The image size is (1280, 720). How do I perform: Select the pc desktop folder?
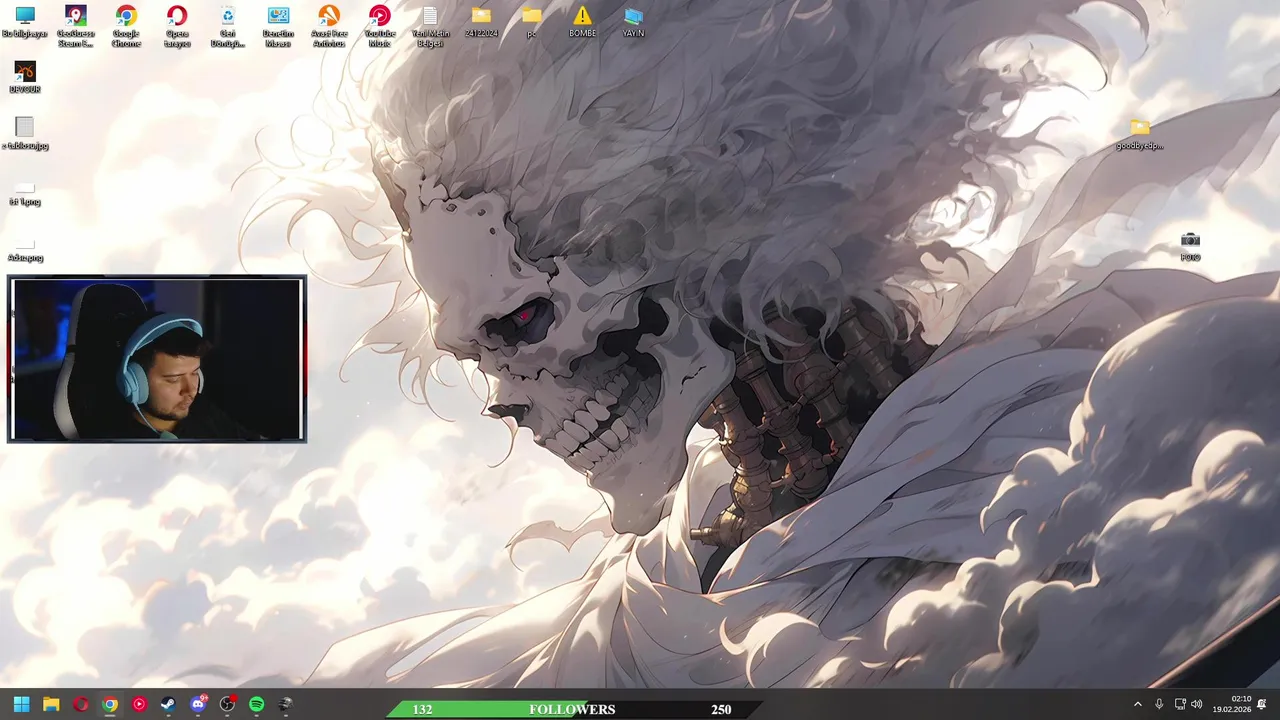click(x=532, y=22)
